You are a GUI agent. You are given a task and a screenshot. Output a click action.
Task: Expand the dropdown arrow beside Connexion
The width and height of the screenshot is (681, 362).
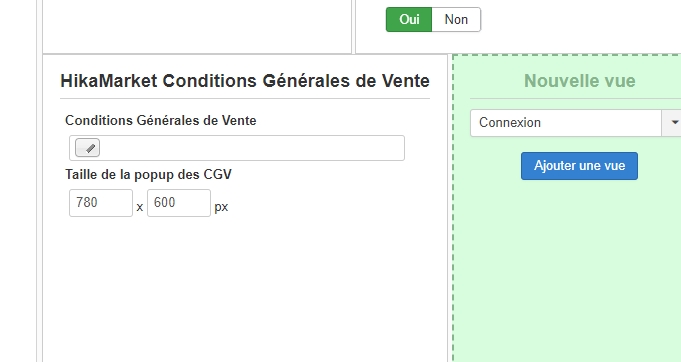[x=673, y=123]
